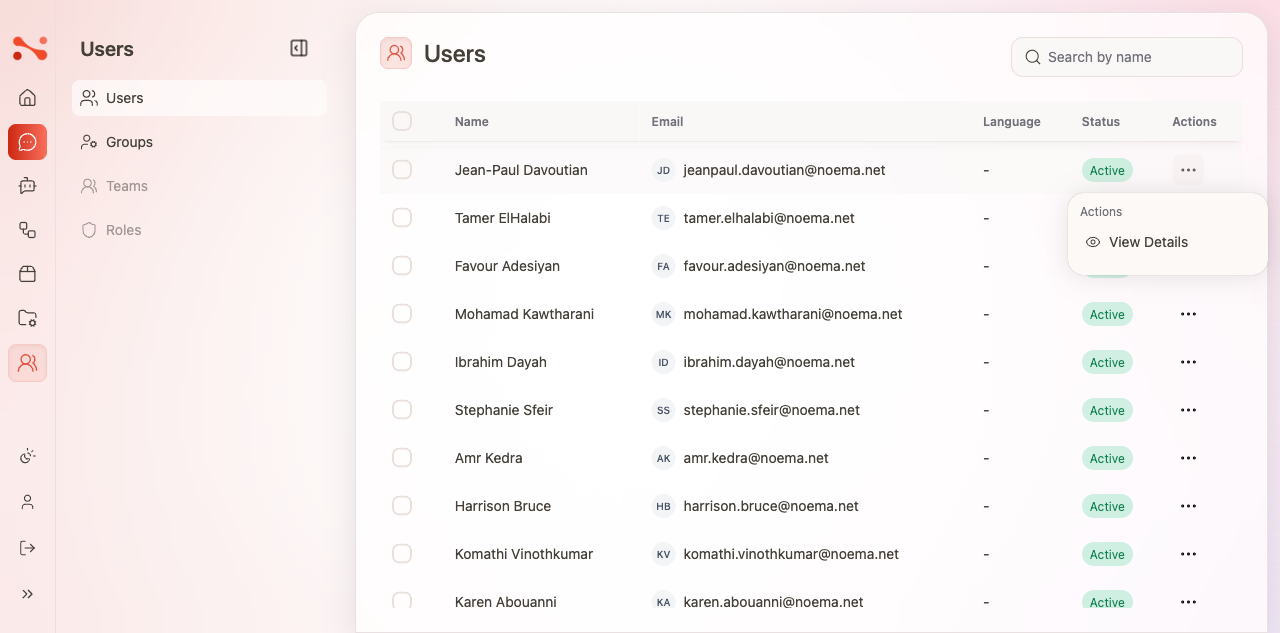Click the Status column header
This screenshot has width=1280, height=633.
pyautogui.click(x=1101, y=121)
